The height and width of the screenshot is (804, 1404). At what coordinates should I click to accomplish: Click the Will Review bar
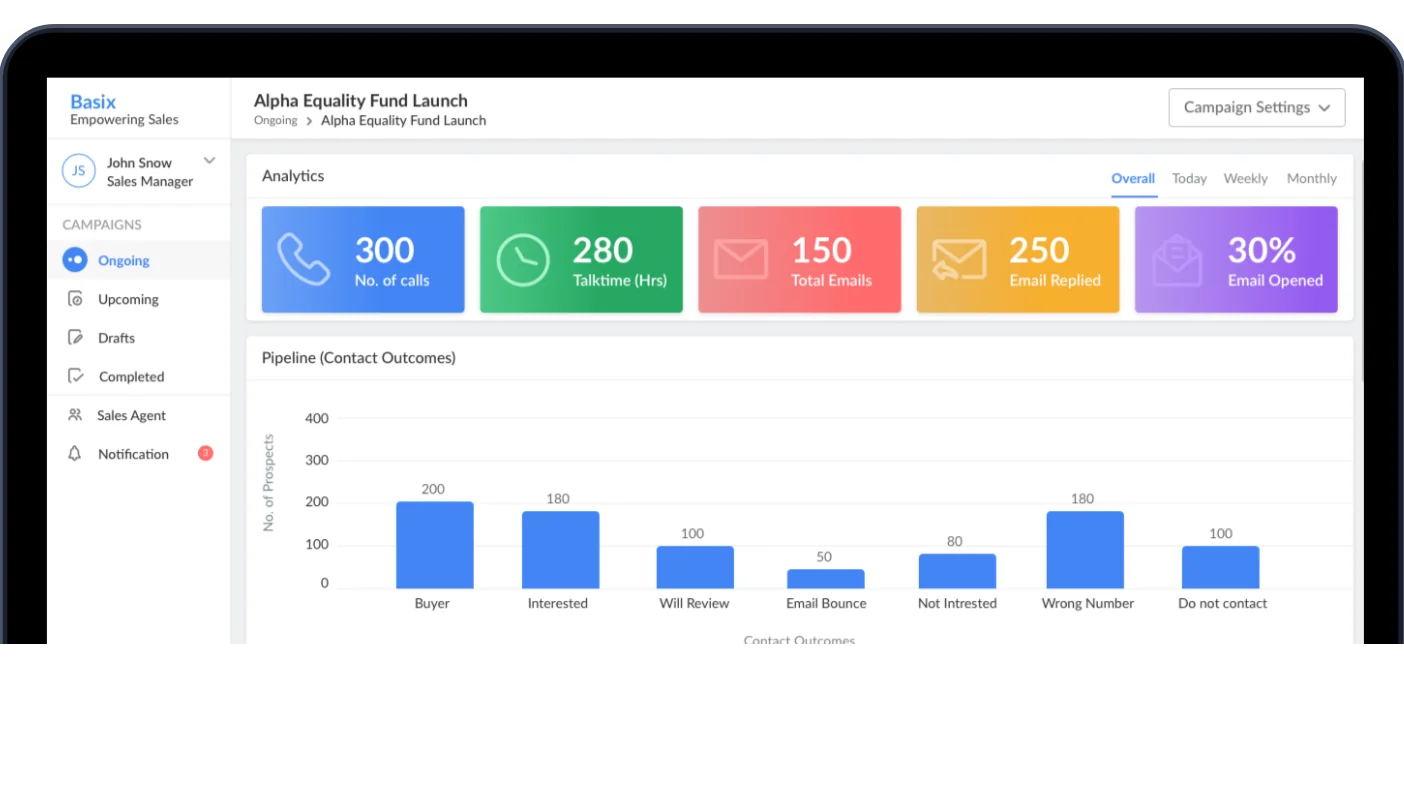[695, 567]
